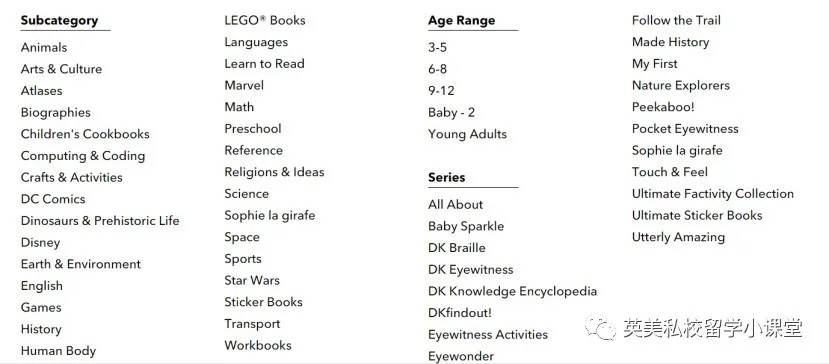Choose the Utterly Amazing series

coord(678,237)
